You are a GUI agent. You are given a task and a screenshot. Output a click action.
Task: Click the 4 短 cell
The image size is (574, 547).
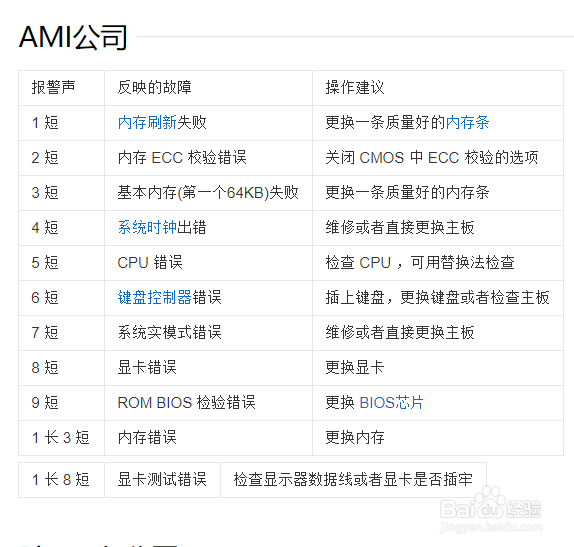coord(62,228)
